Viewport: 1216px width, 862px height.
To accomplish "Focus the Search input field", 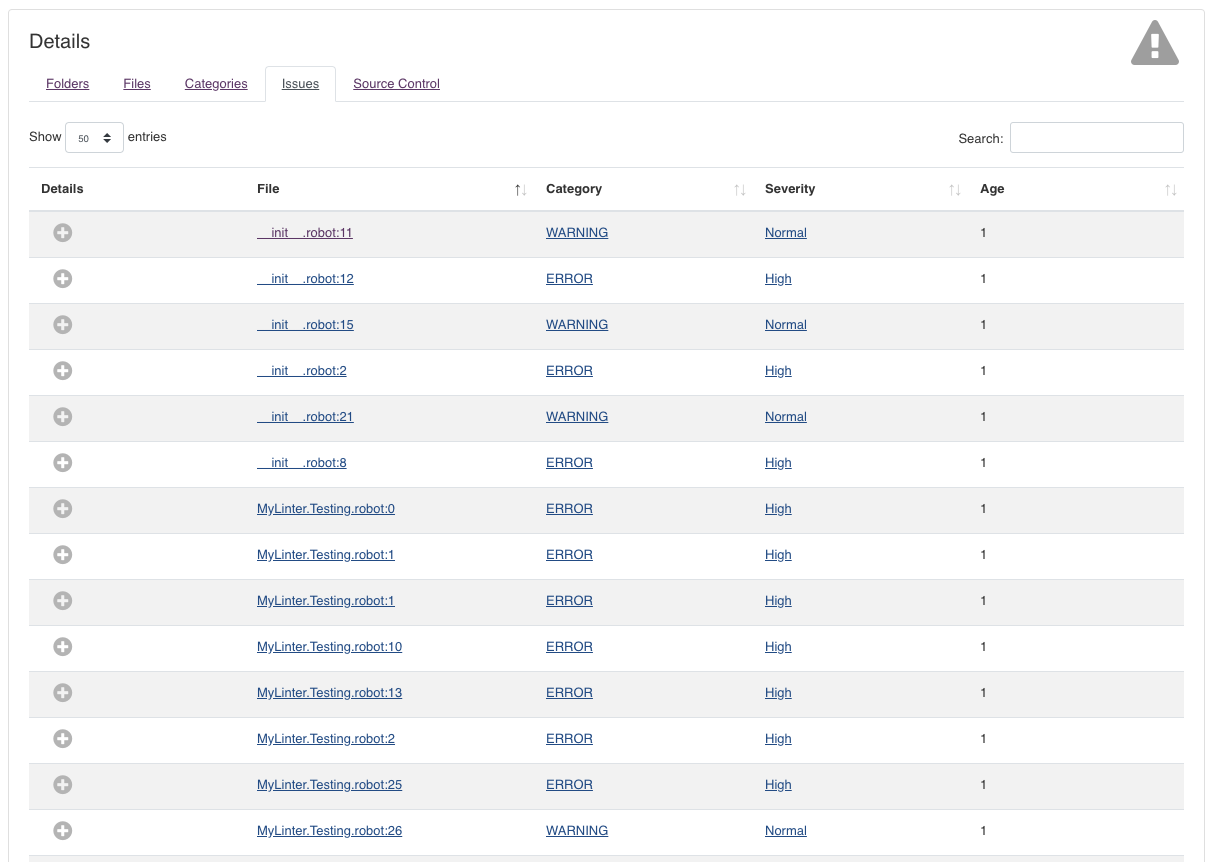I will [1096, 138].
